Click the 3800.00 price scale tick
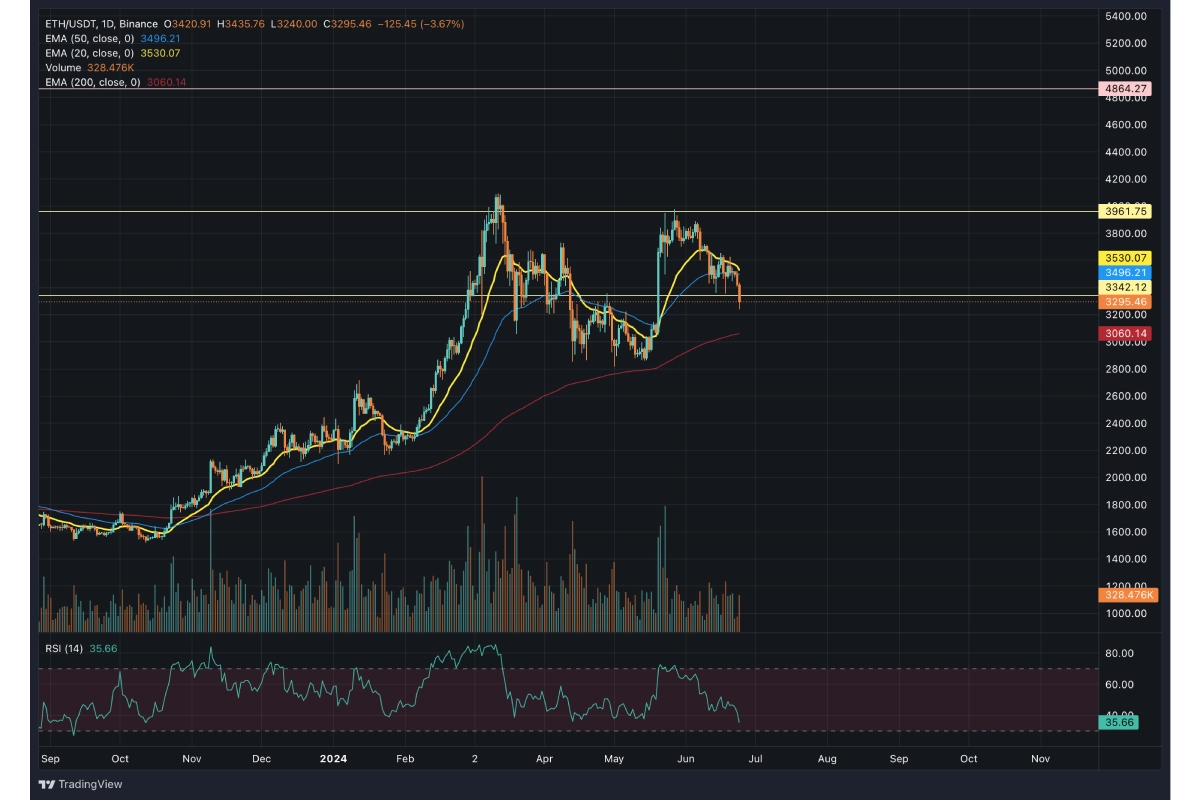Screen dimensions: 1200x800 point(1126,234)
